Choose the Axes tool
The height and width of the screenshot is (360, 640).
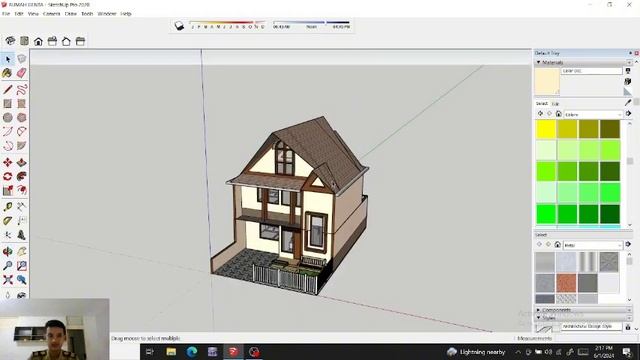coord(7,235)
